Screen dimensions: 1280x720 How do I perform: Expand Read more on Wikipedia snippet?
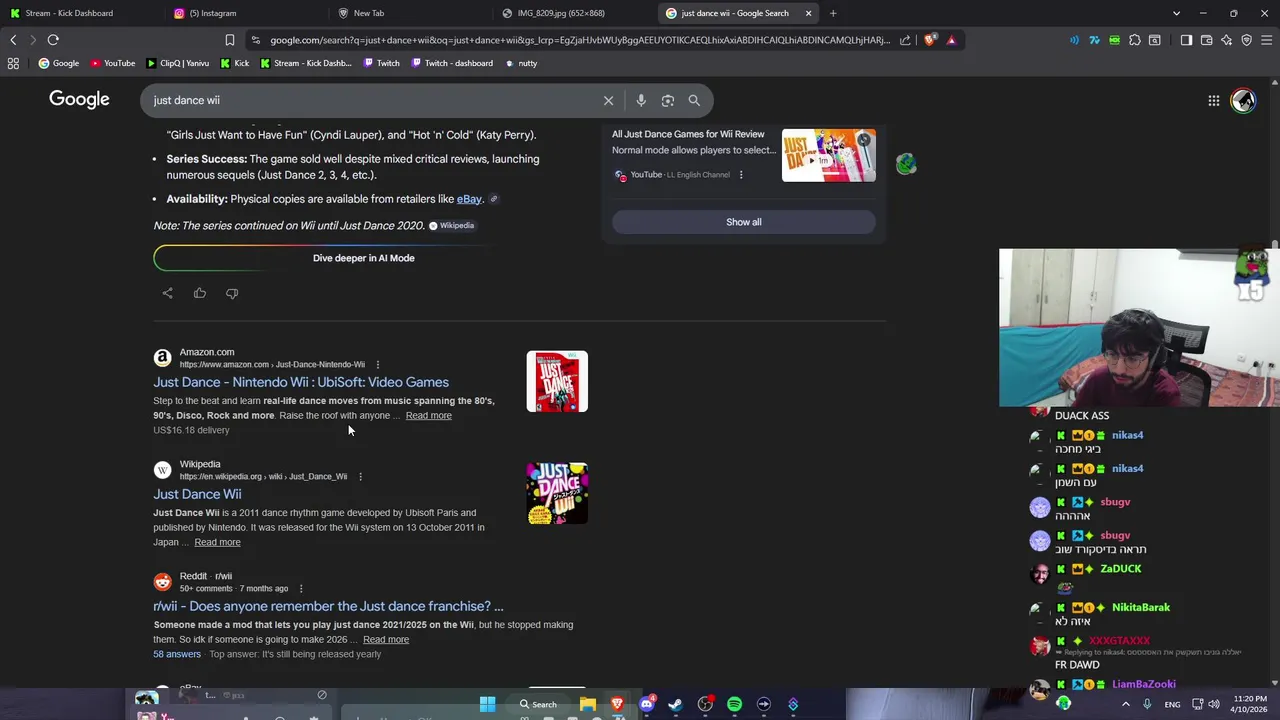[217, 542]
